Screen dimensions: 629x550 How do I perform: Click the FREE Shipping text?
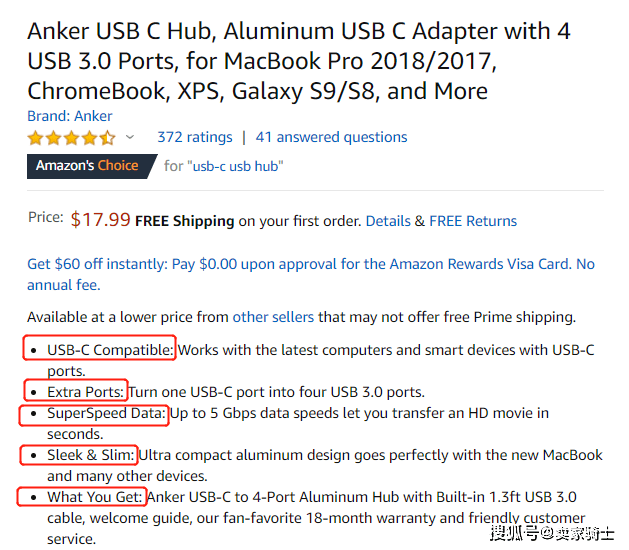point(185,221)
